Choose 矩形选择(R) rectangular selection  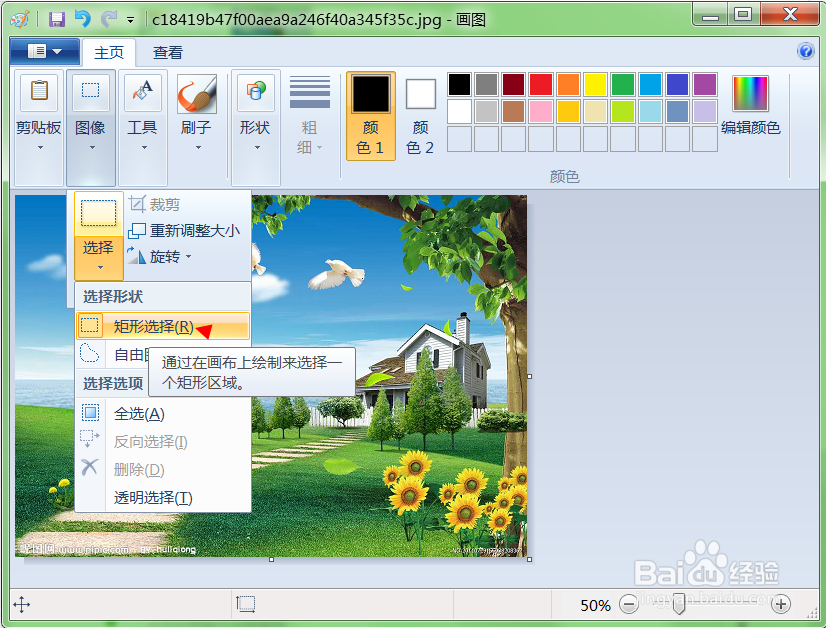tap(163, 327)
